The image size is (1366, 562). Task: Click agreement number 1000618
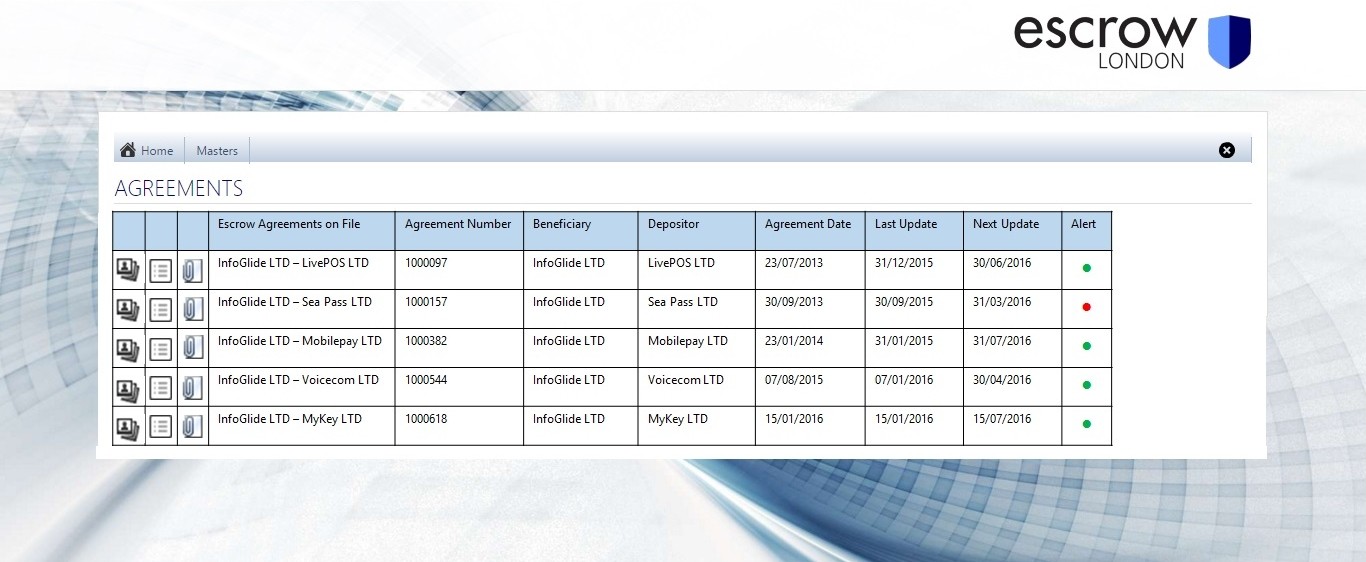(427, 419)
